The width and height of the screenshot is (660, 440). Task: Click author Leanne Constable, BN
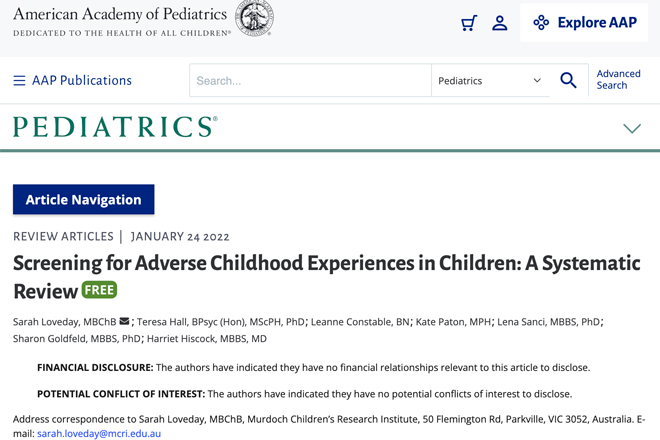click(360, 322)
